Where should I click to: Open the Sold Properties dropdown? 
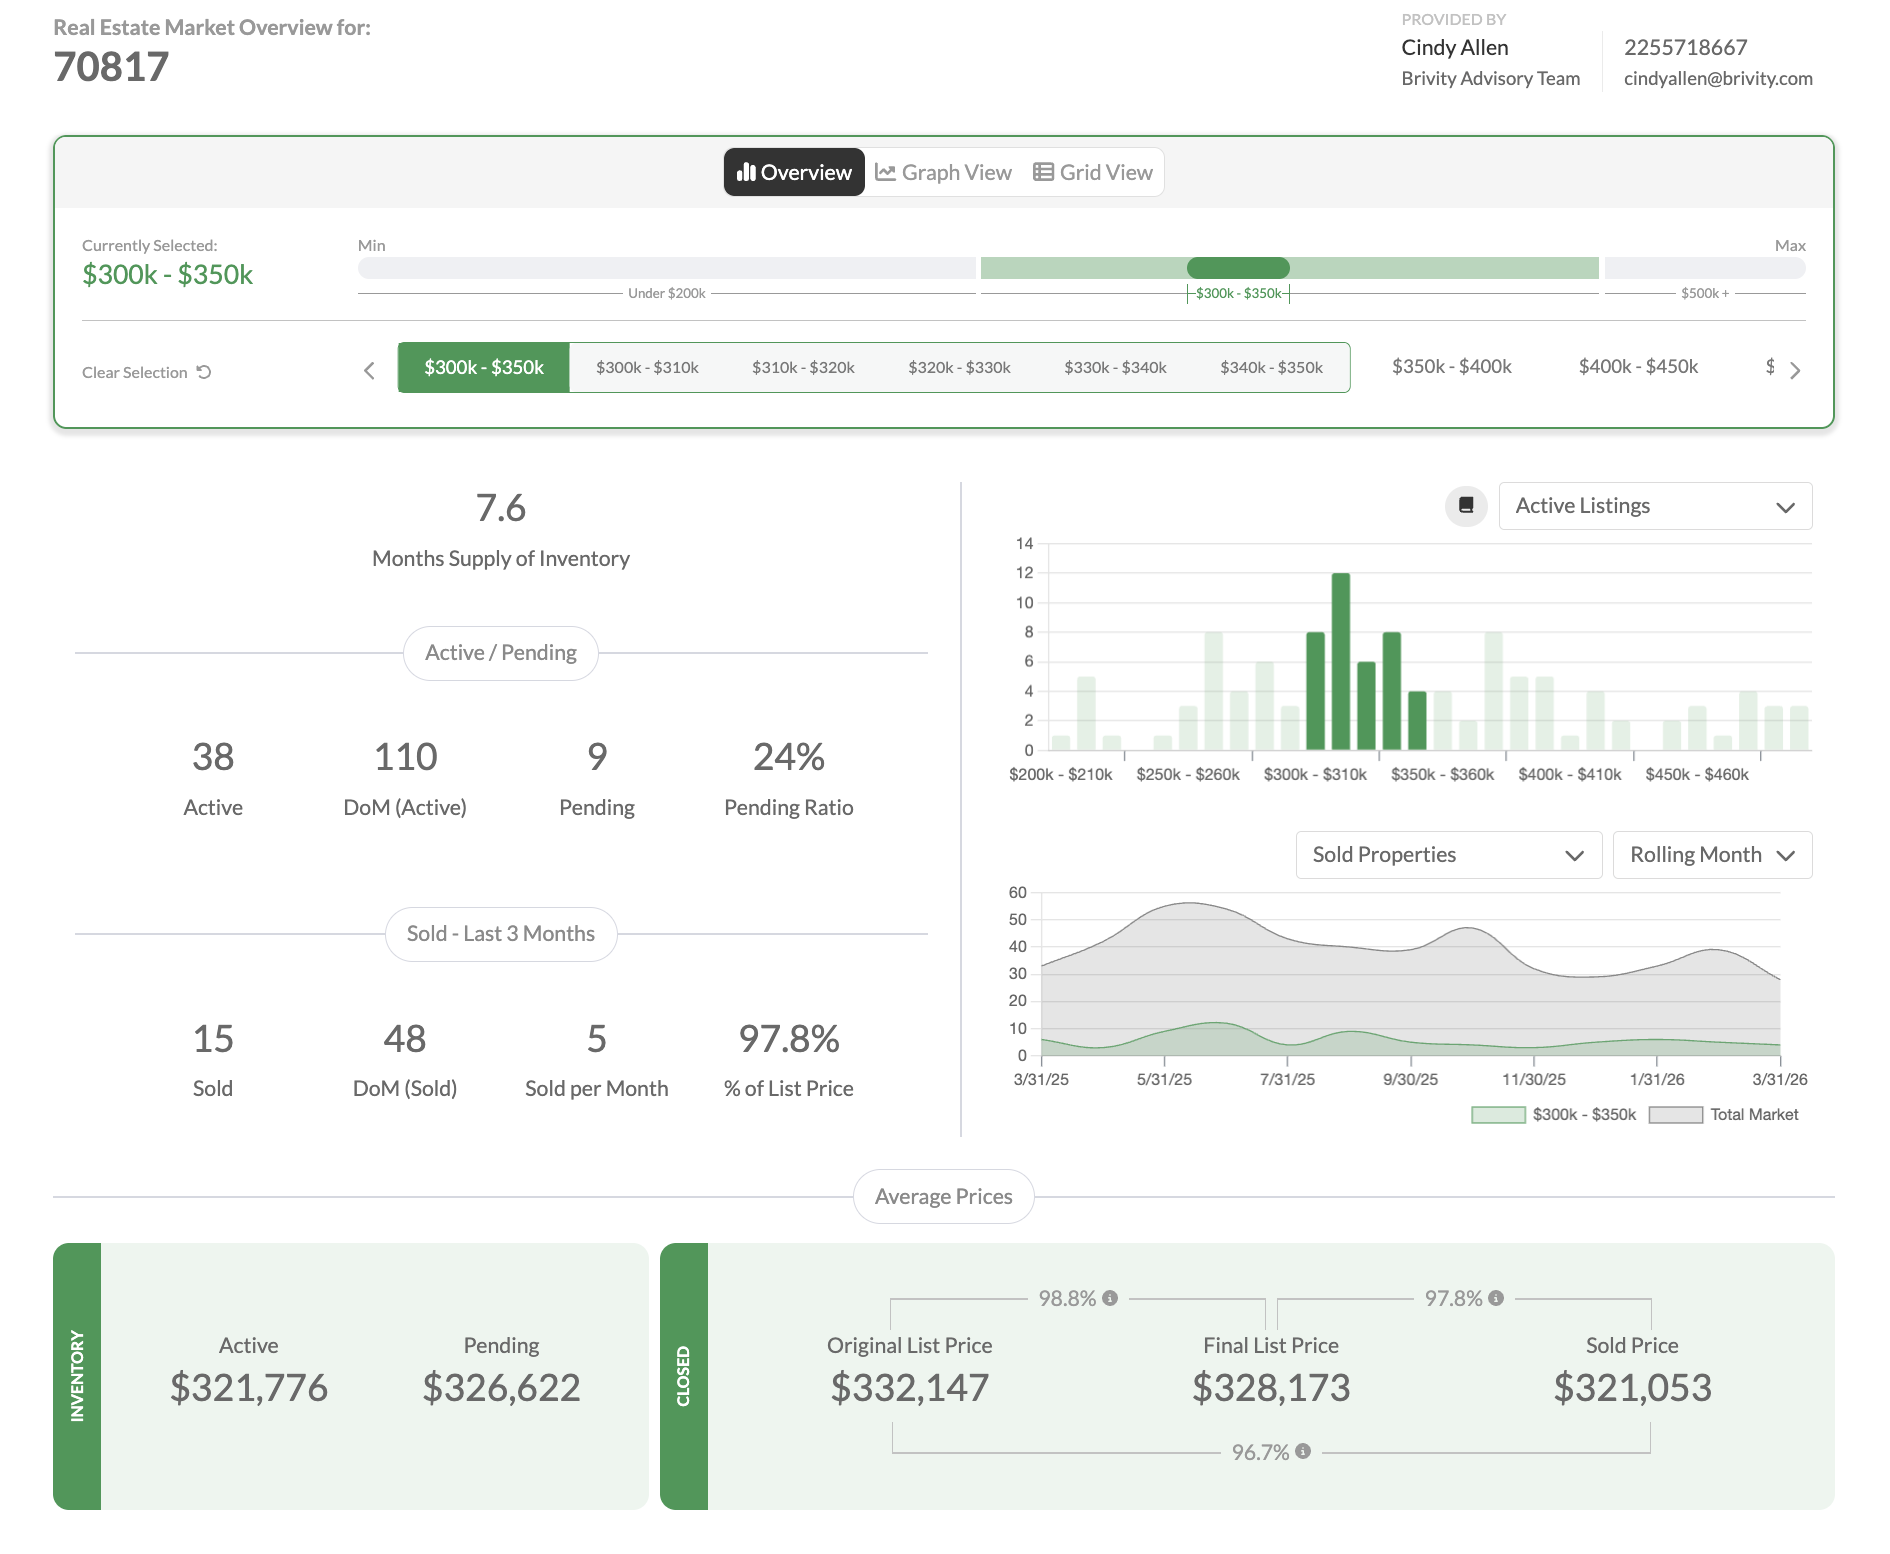point(1448,855)
